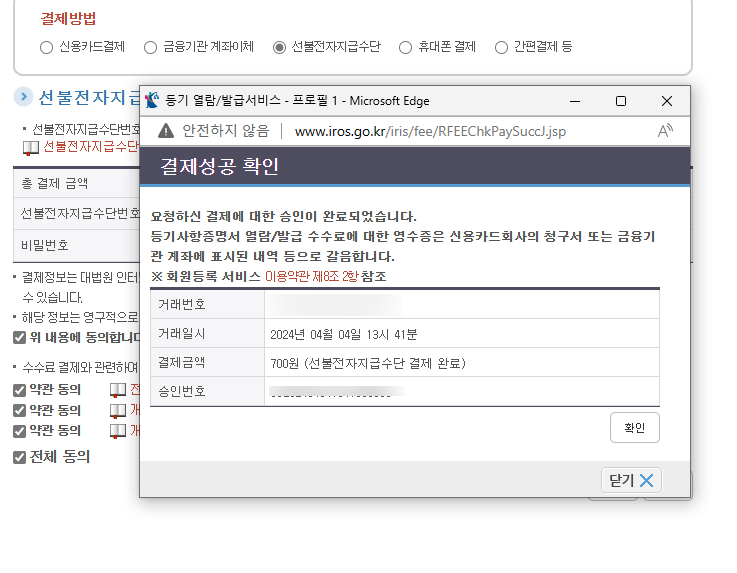Click the read aloud icon in address bar
The image size is (737, 573).
click(665, 131)
